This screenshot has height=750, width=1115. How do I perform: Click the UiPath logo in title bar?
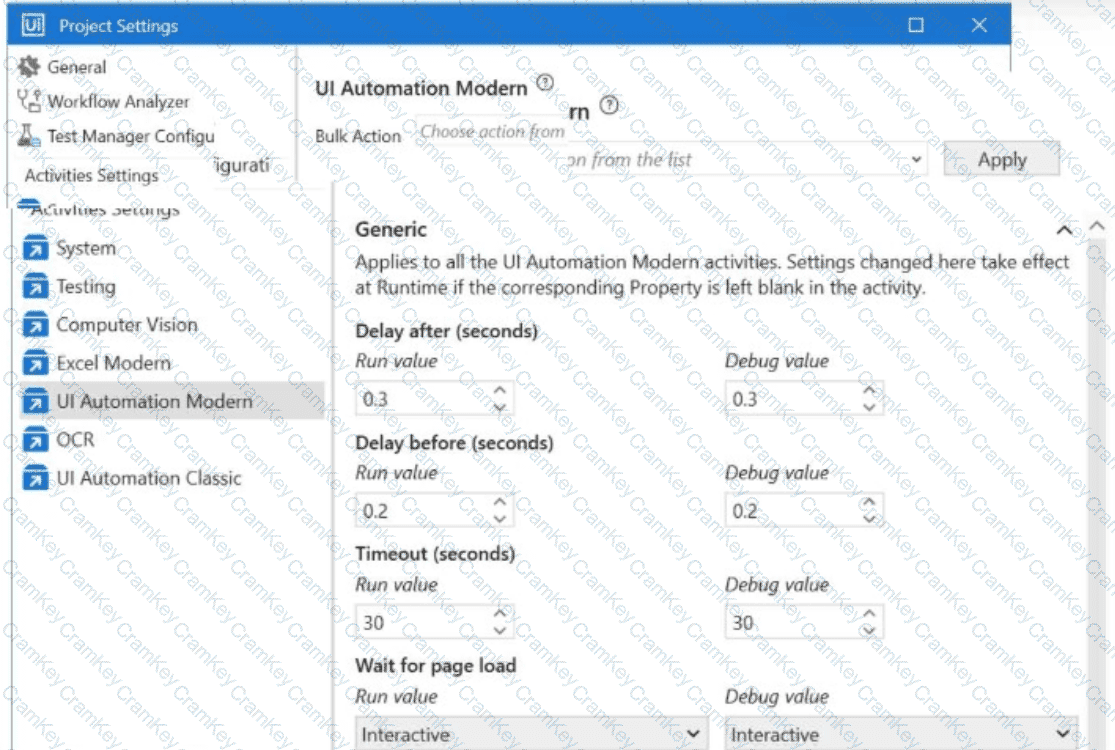[x=33, y=26]
